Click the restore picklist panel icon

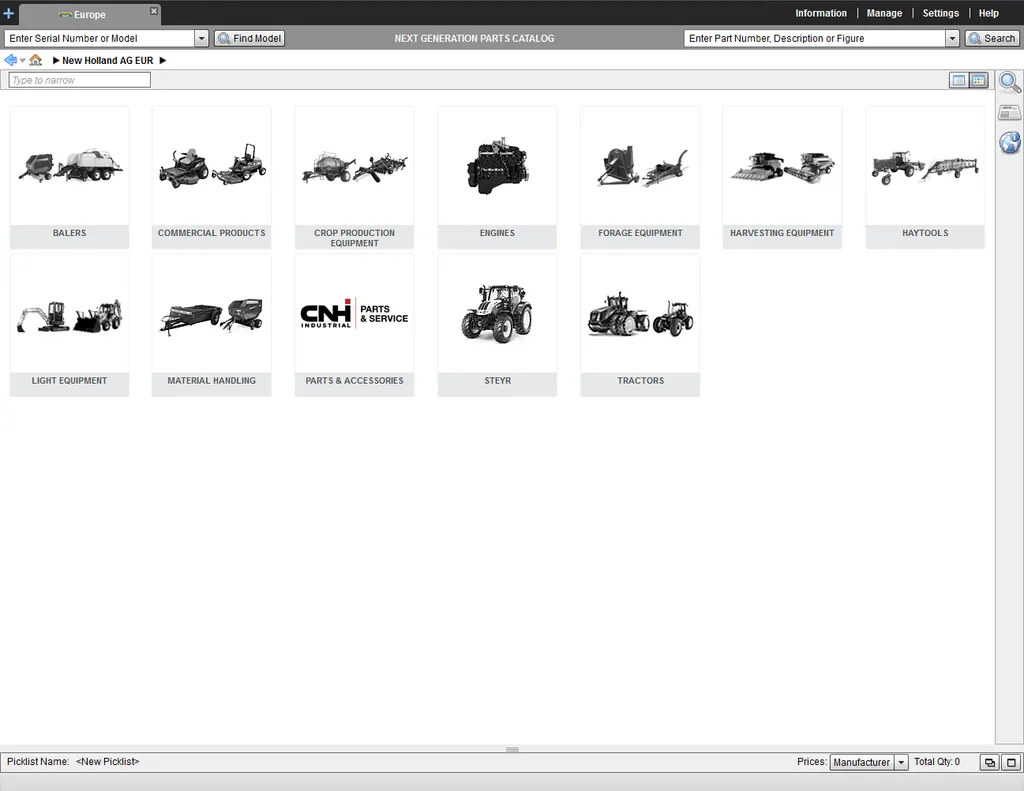point(989,762)
